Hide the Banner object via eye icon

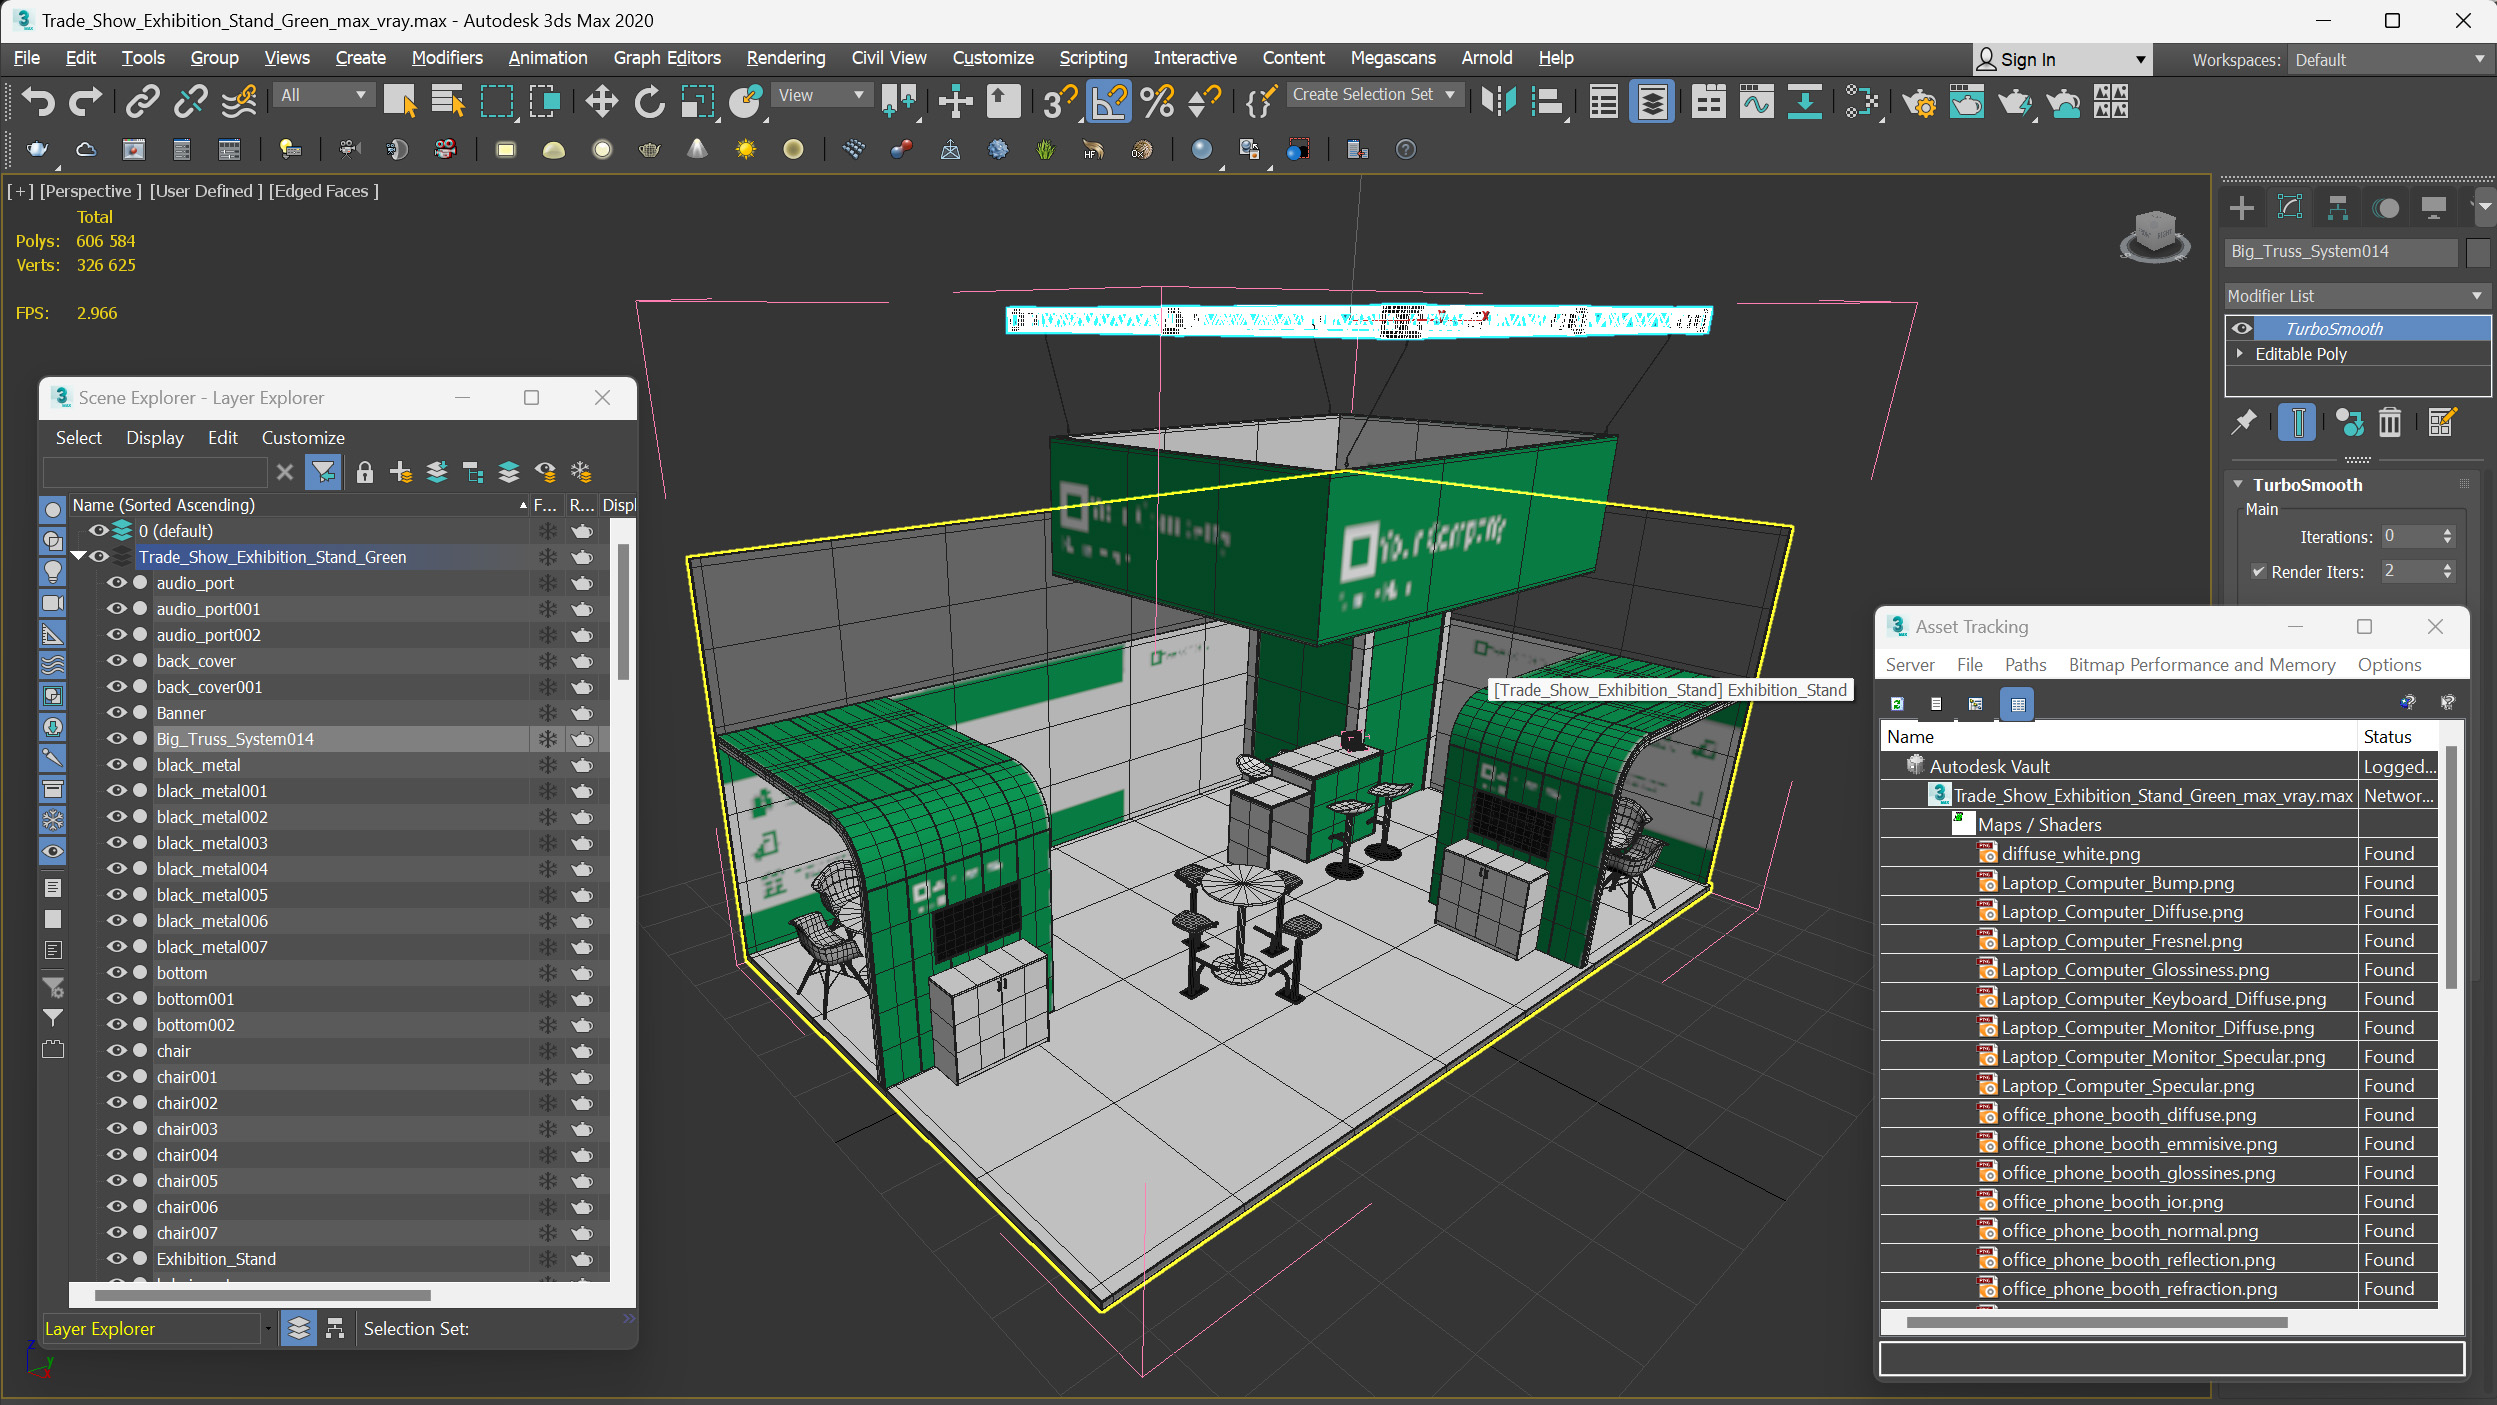117,713
